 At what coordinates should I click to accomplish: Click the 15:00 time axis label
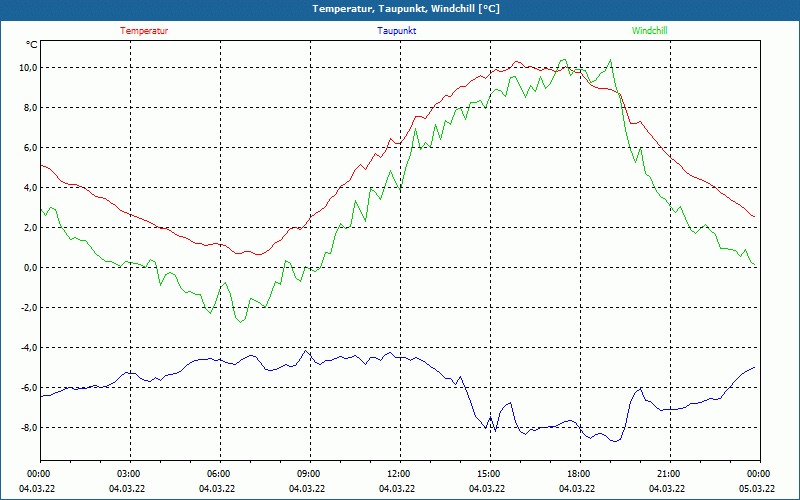[489, 474]
